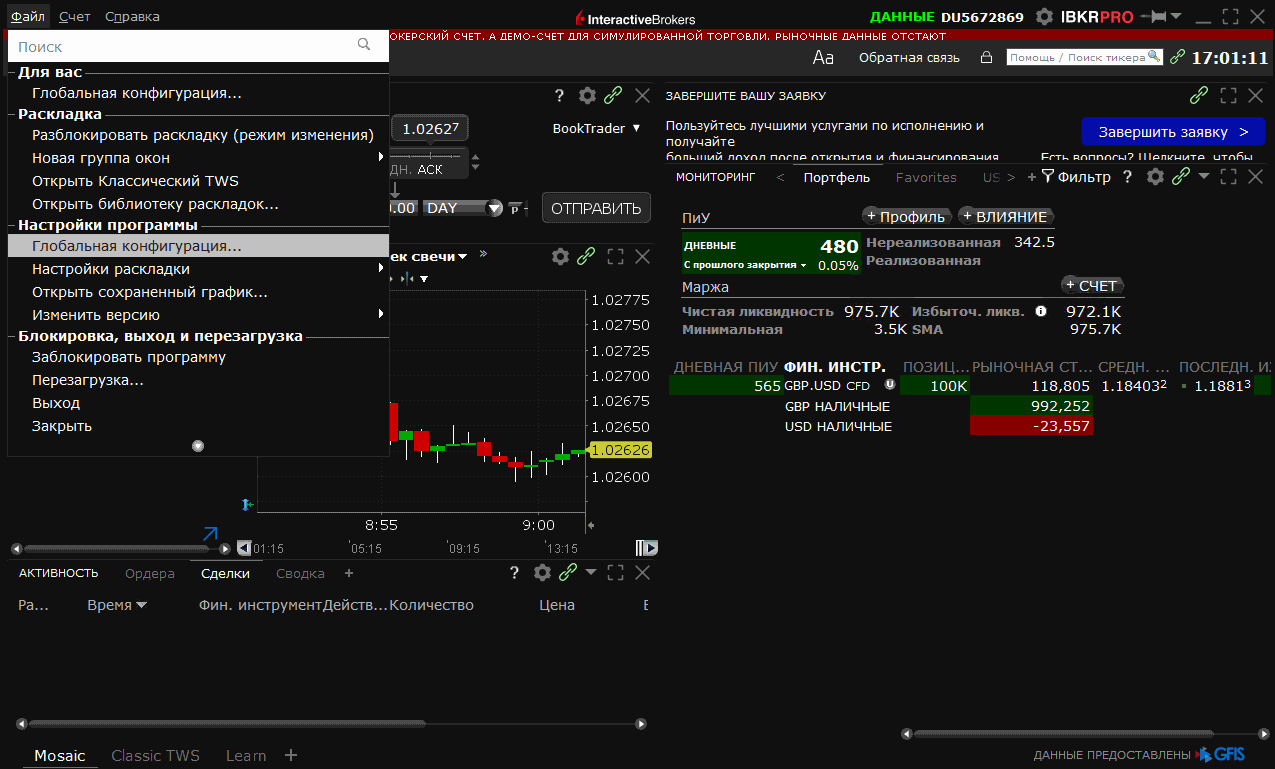Open the chart panel gear settings
1275x769 pixels.
point(560,256)
